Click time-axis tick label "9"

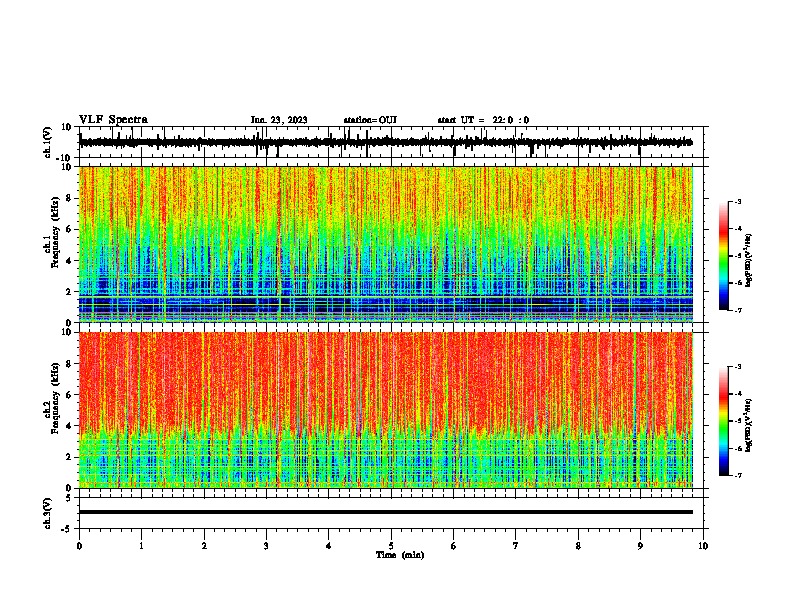point(640,546)
